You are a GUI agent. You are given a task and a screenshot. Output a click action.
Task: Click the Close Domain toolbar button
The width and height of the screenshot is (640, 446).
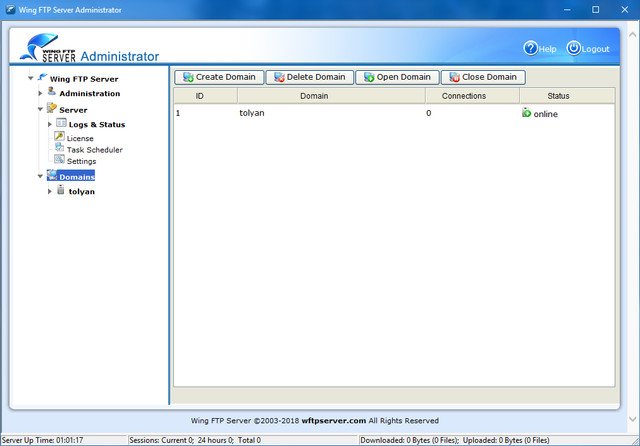coord(483,77)
